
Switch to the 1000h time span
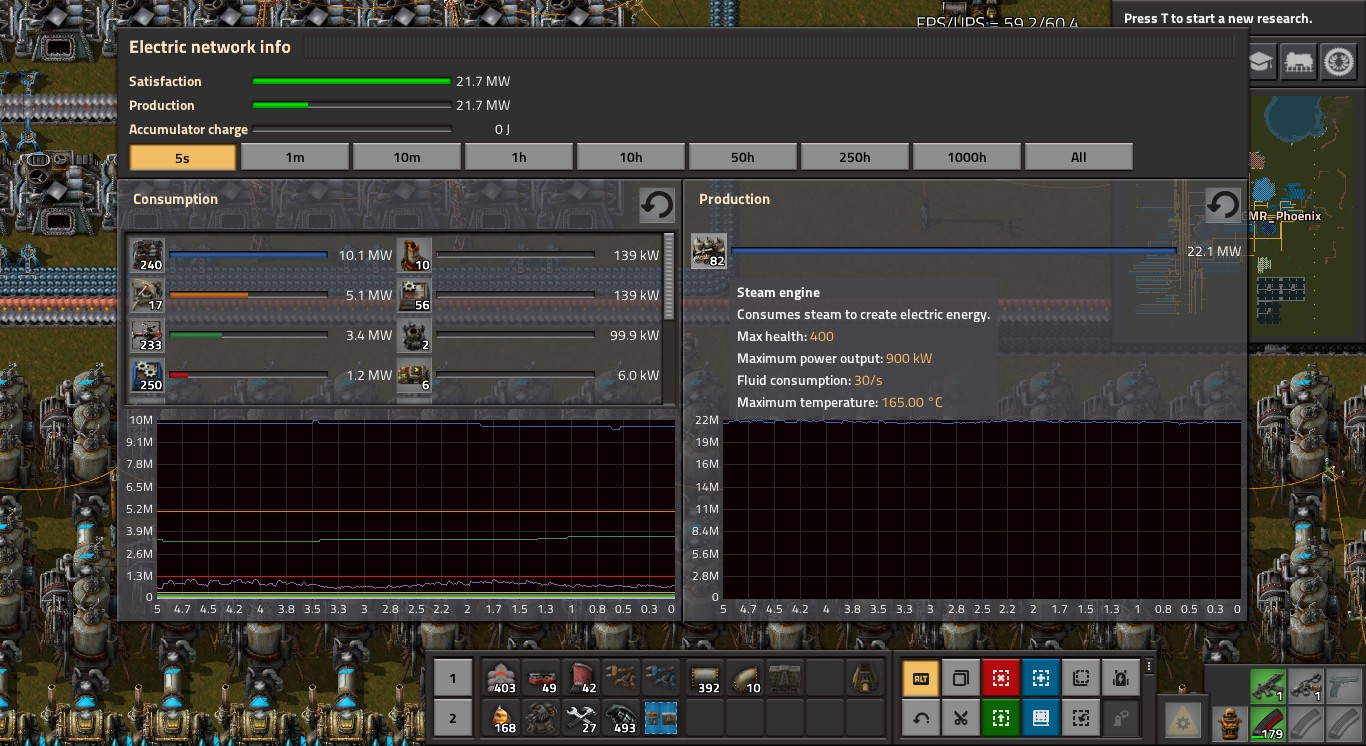click(967, 157)
